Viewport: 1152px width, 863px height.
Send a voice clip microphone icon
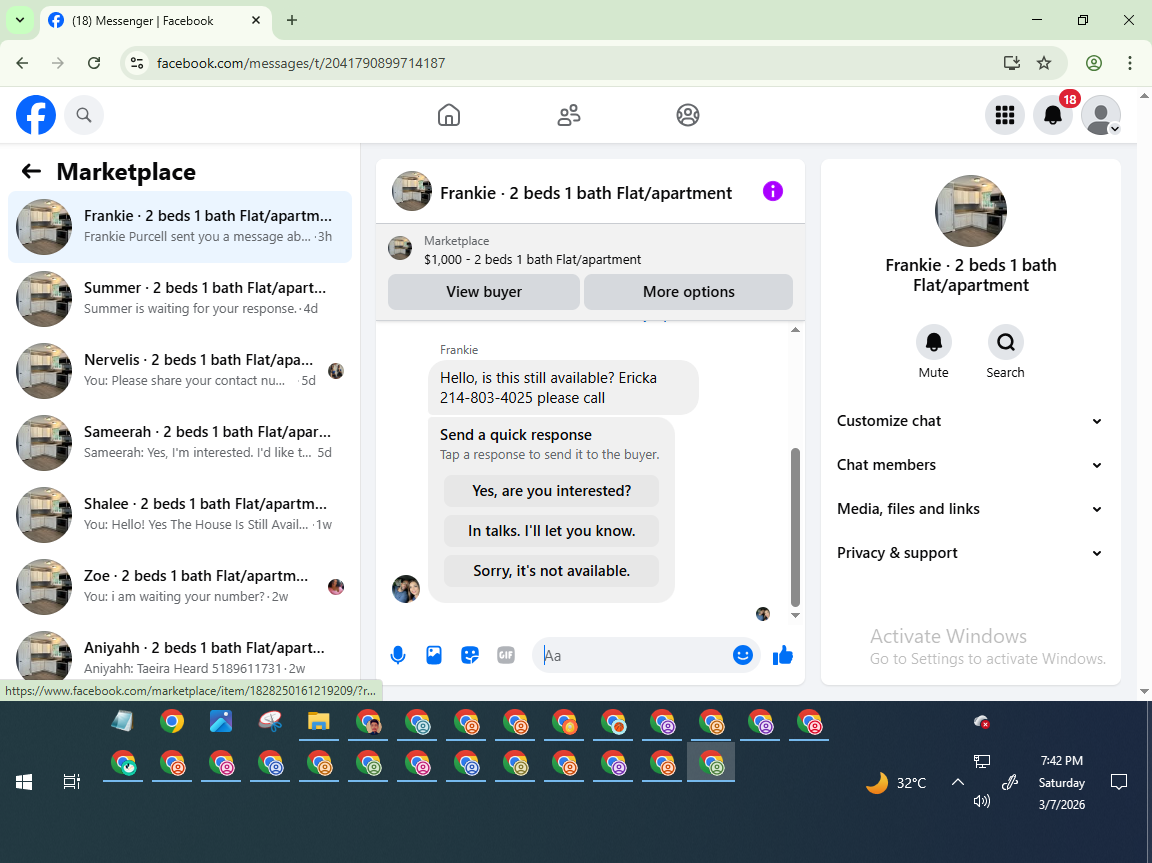coord(398,655)
